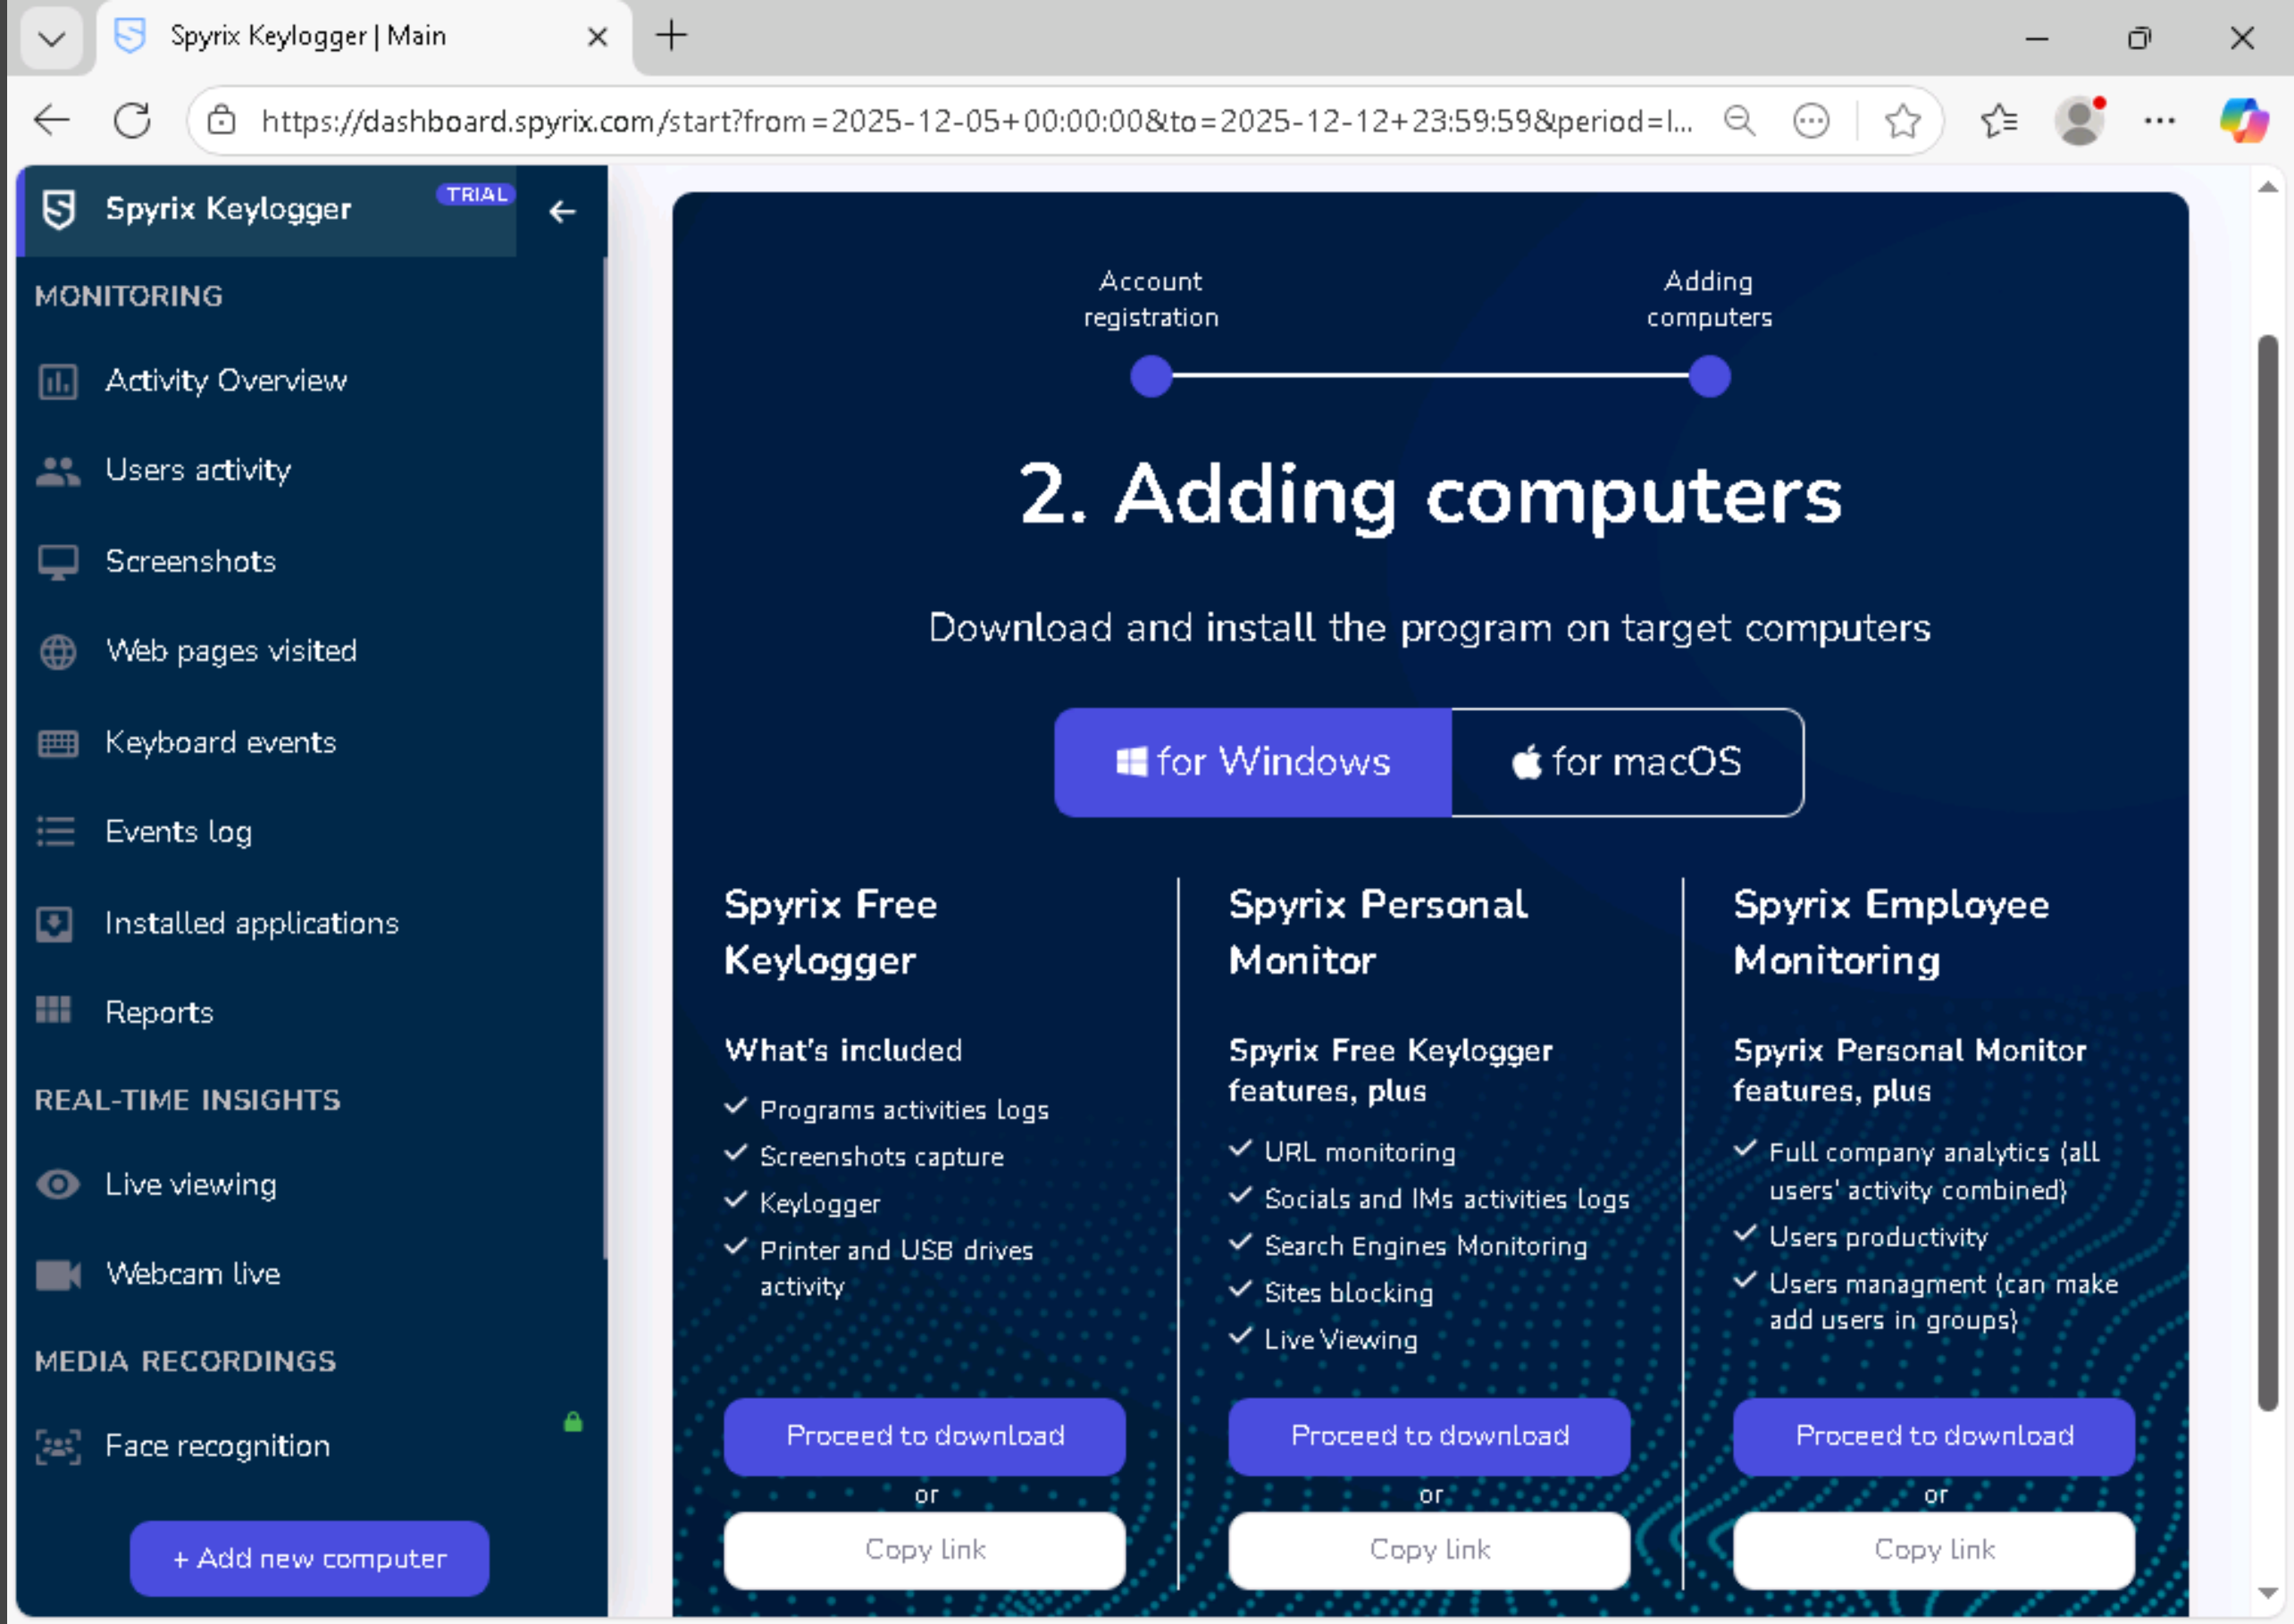This screenshot has height=1624, width=2294.
Task: Click the Face recognition icon
Action: coord(57,1447)
